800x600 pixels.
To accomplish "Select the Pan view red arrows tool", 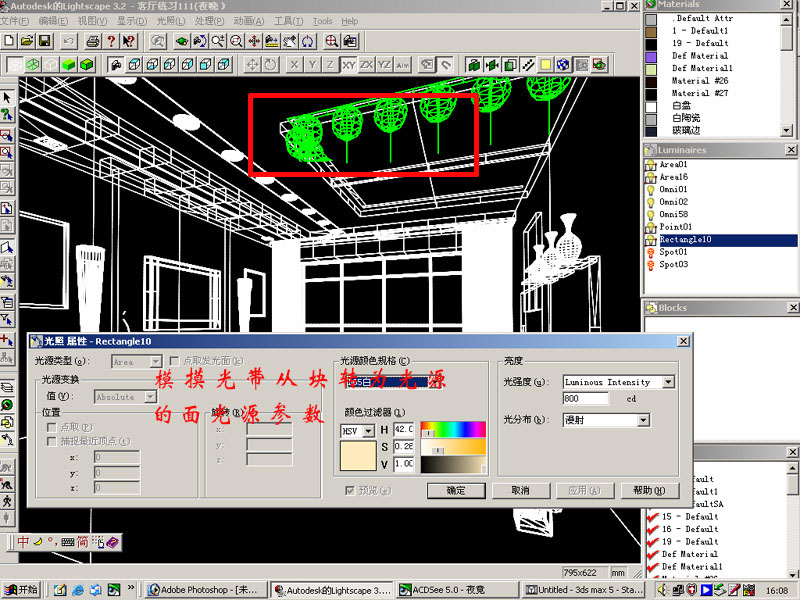I will click(x=254, y=41).
